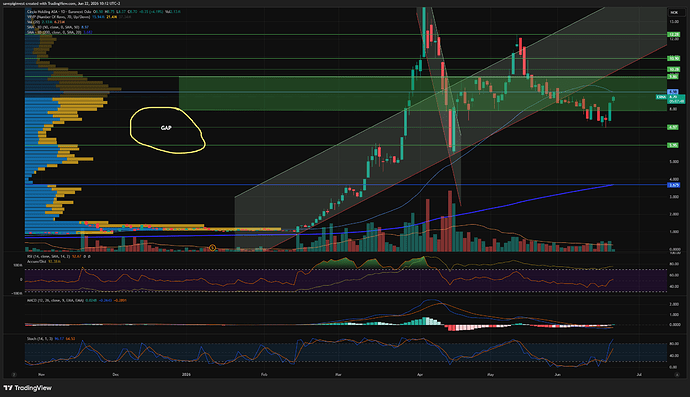The height and width of the screenshot is (397, 690).
Task: Click the Nov label on the time axis
Action: (x=41, y=375)
